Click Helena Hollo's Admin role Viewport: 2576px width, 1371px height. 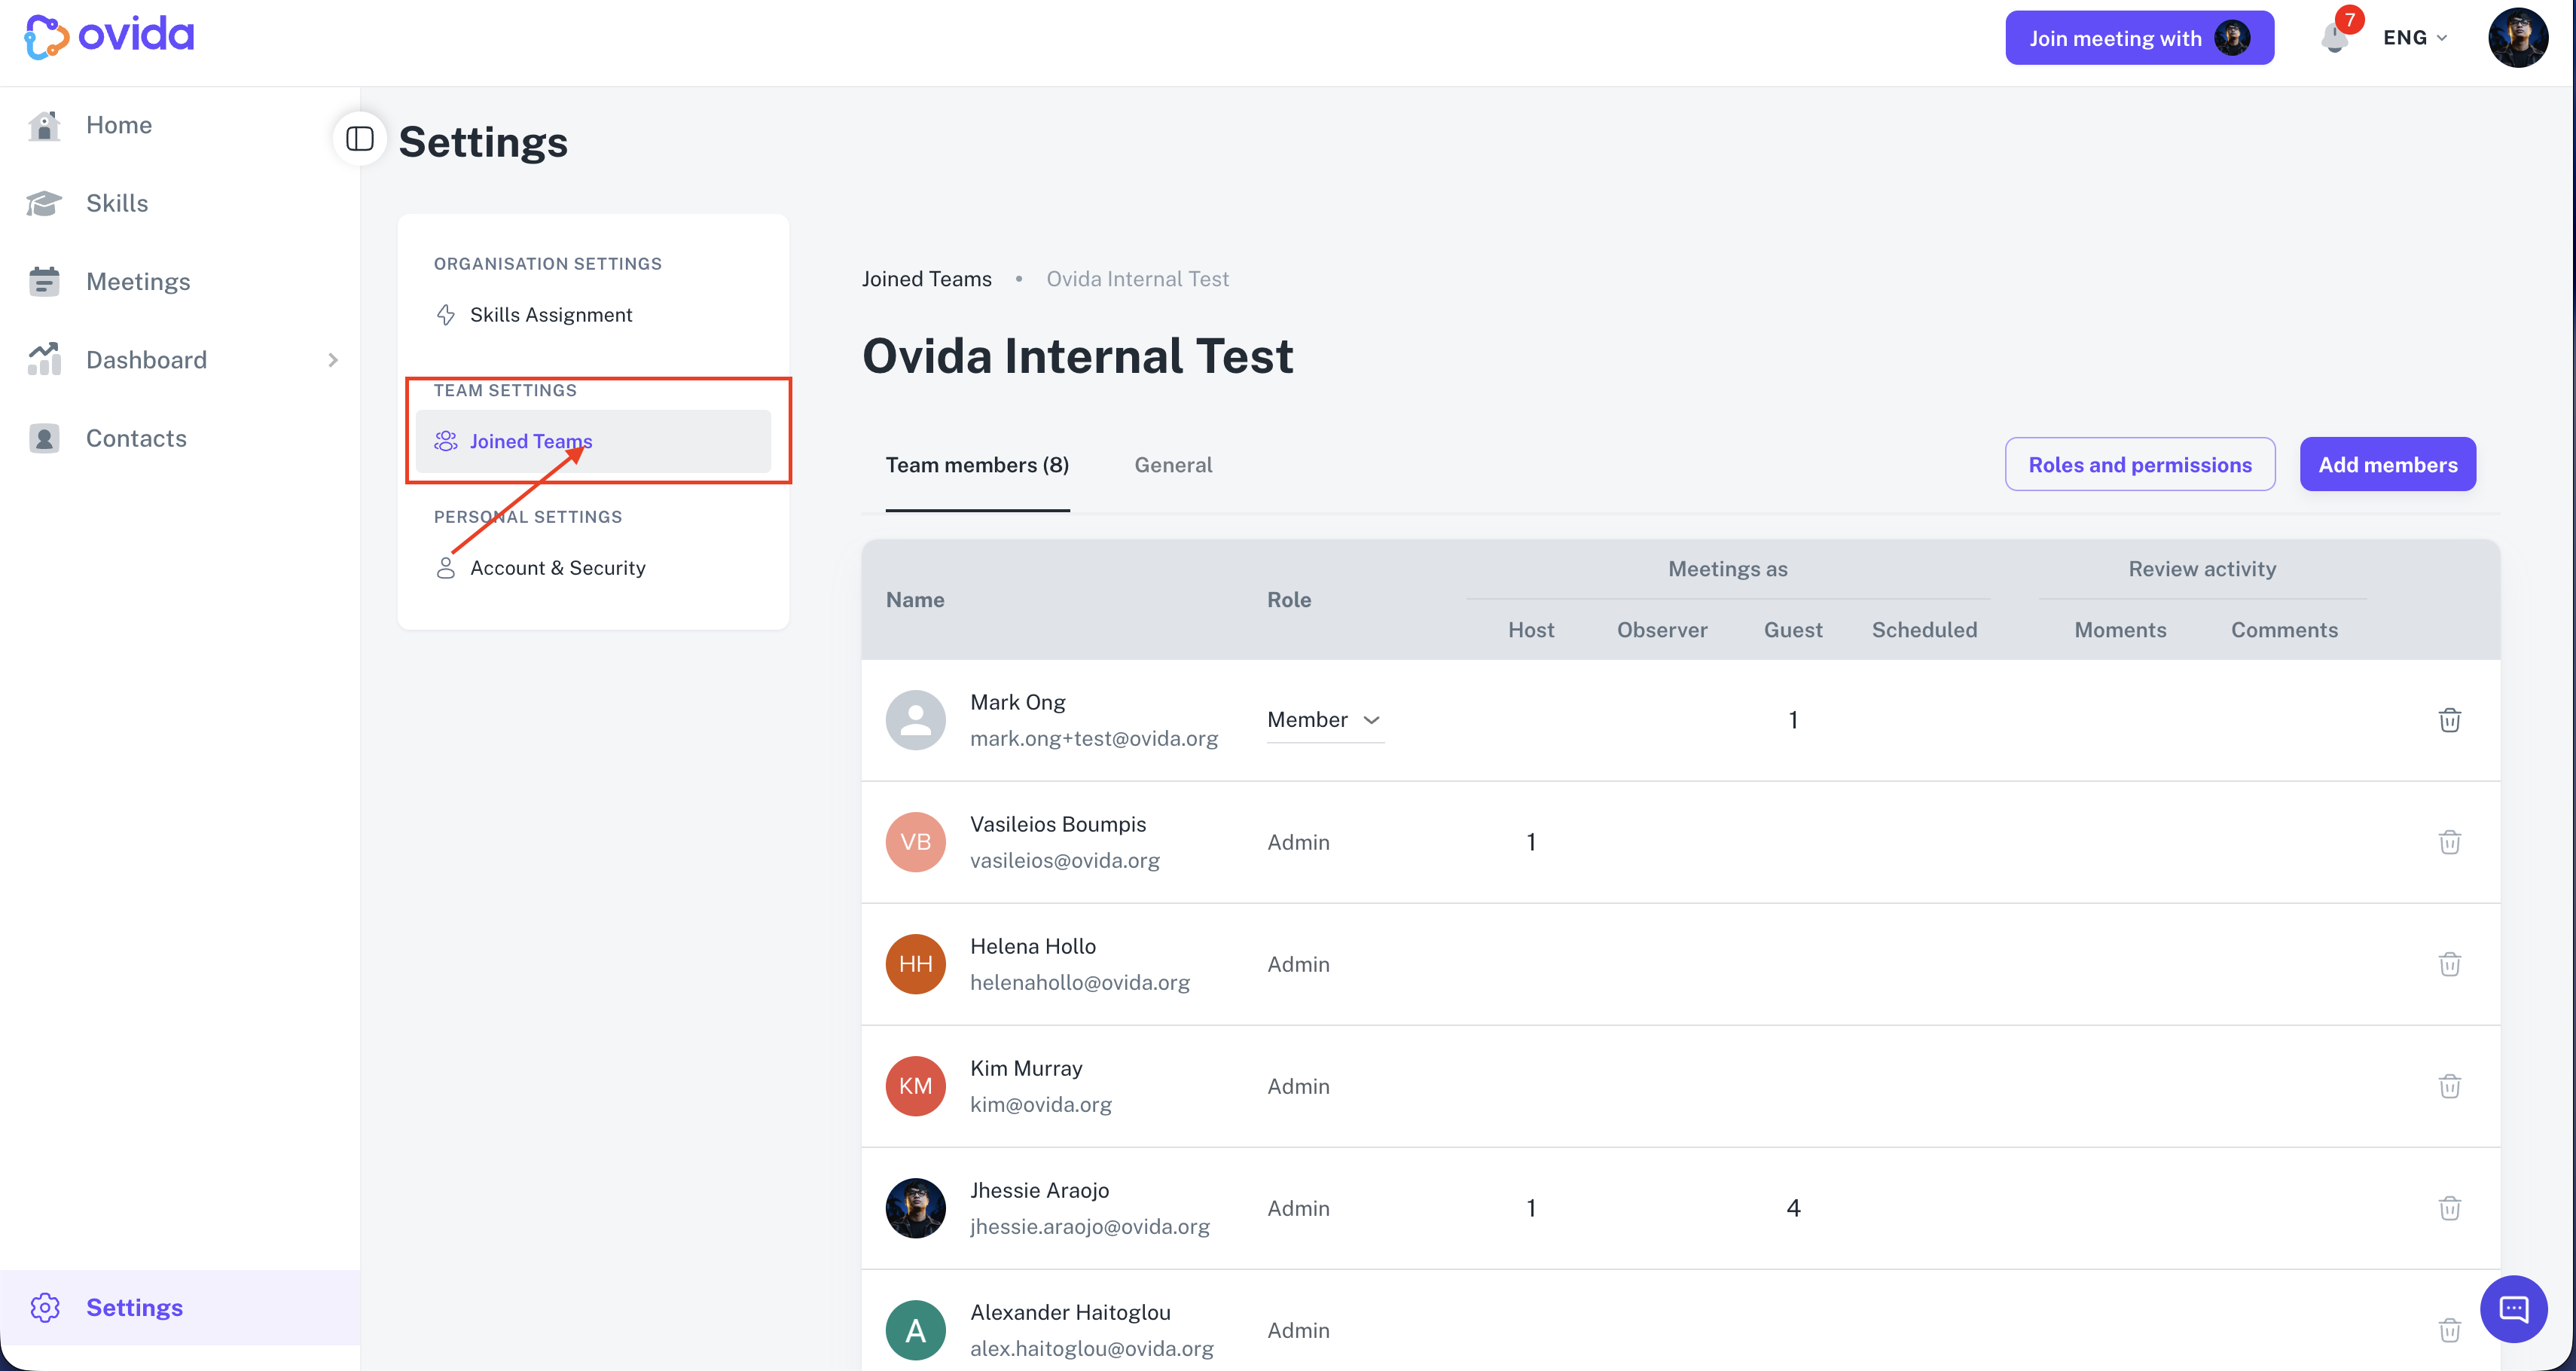pyautogui.click(x=1298, y=964)
